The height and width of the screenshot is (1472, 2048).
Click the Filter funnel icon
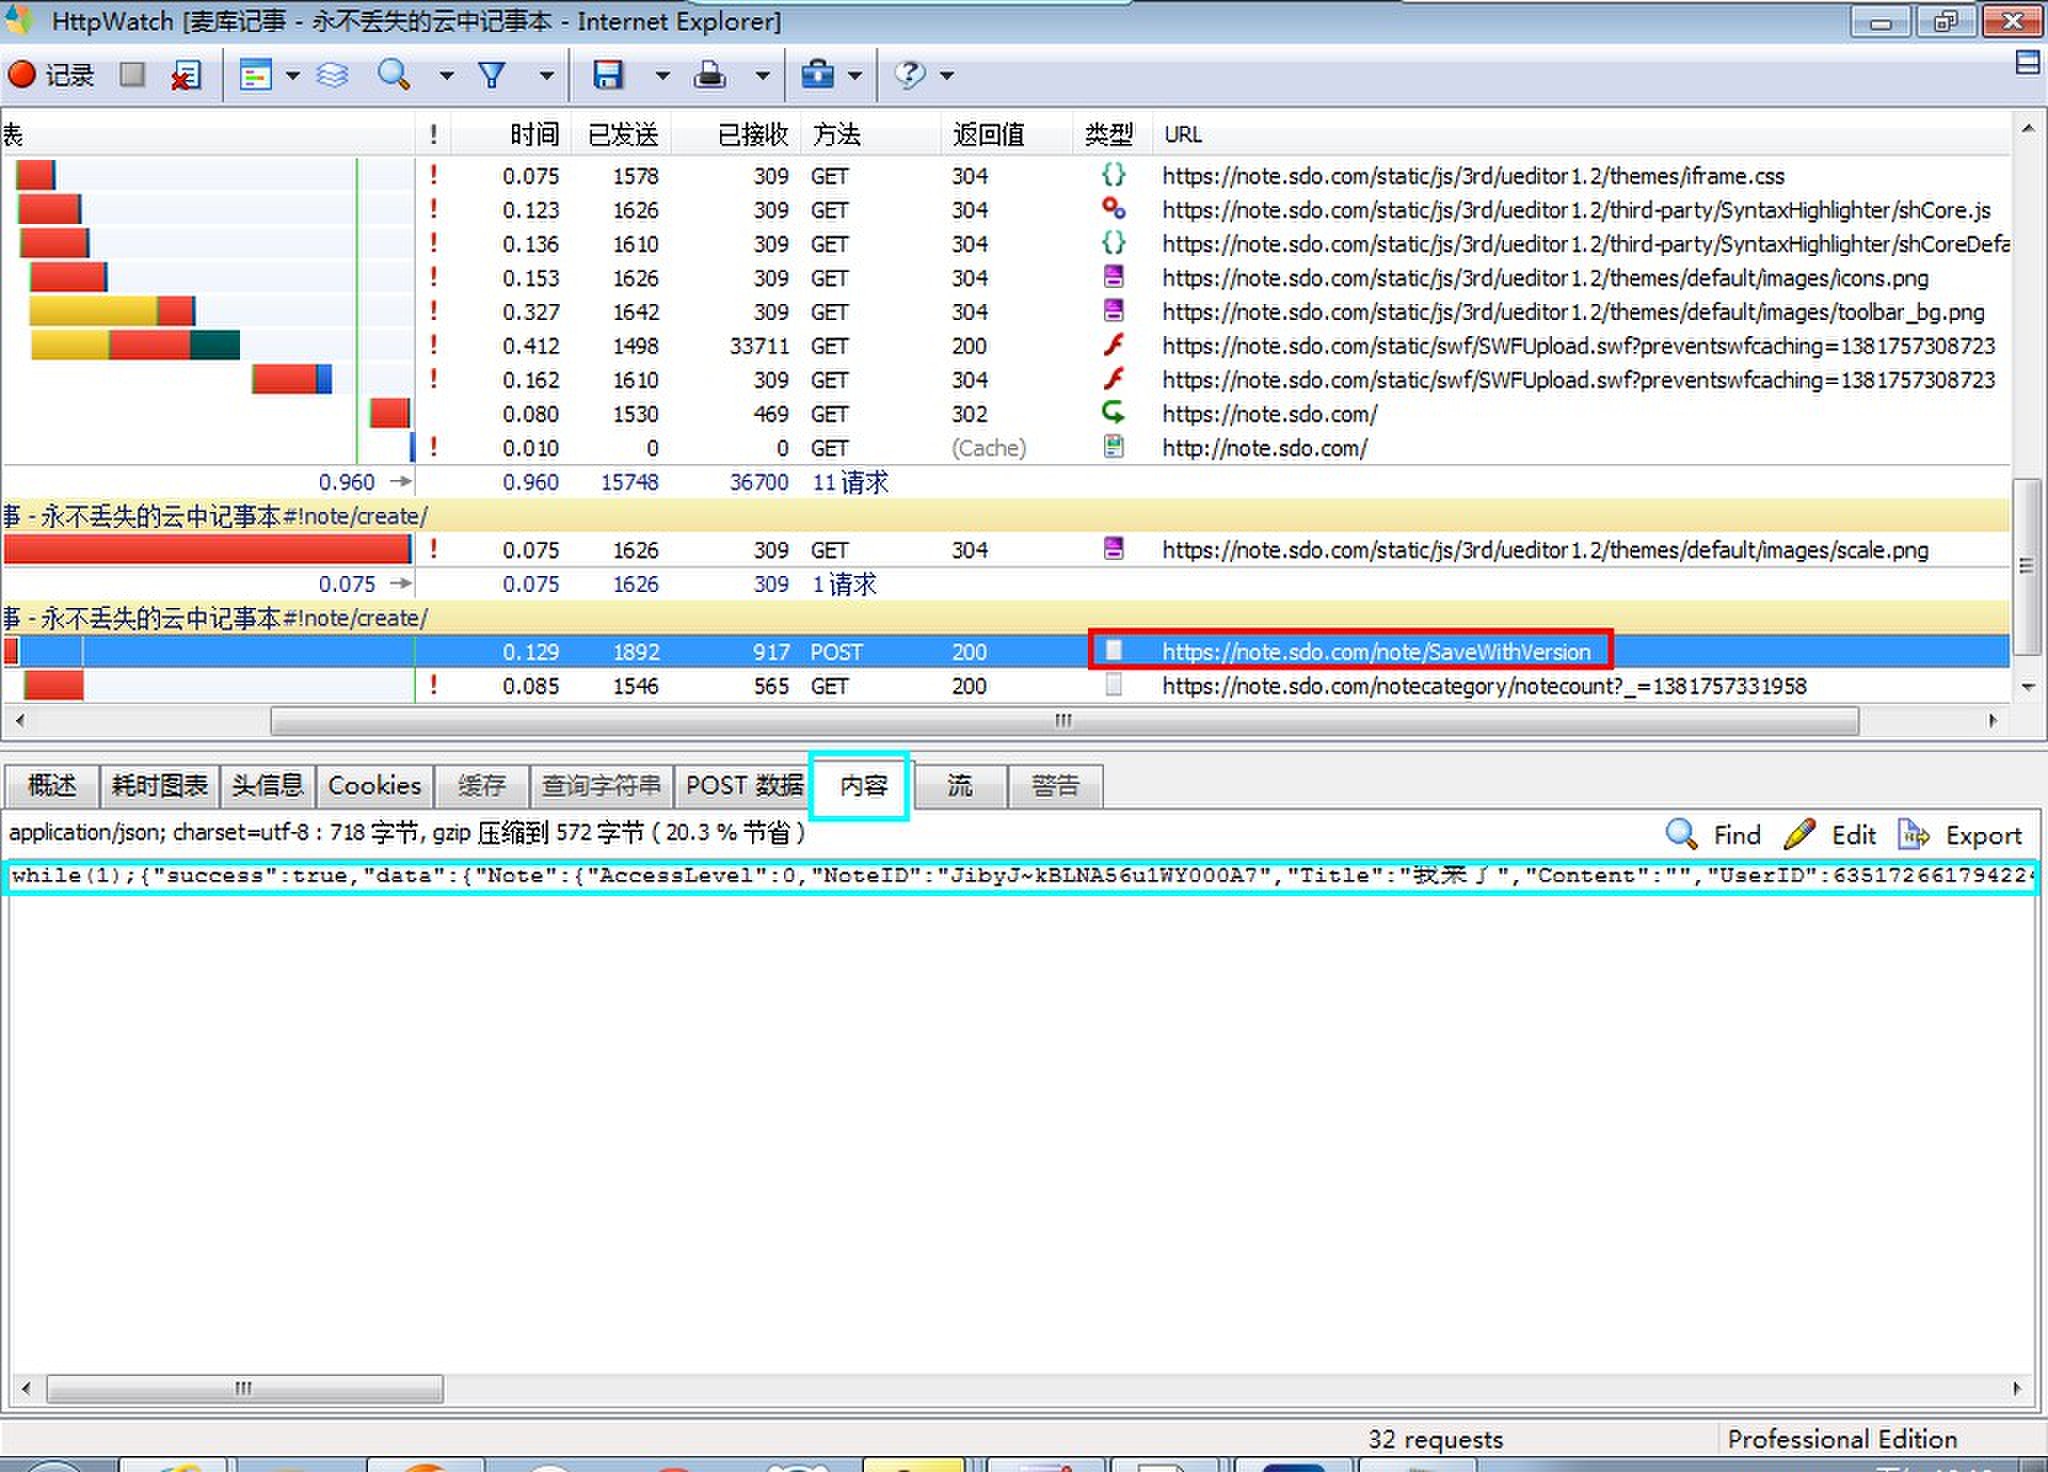click(x=491, y=75)
